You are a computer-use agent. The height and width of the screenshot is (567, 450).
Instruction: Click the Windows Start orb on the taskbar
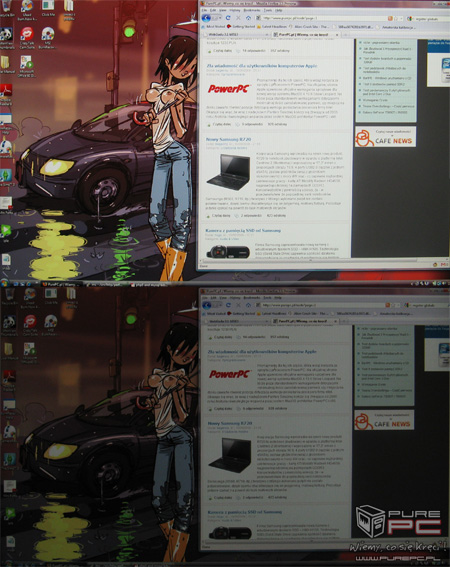coord(5,282)
